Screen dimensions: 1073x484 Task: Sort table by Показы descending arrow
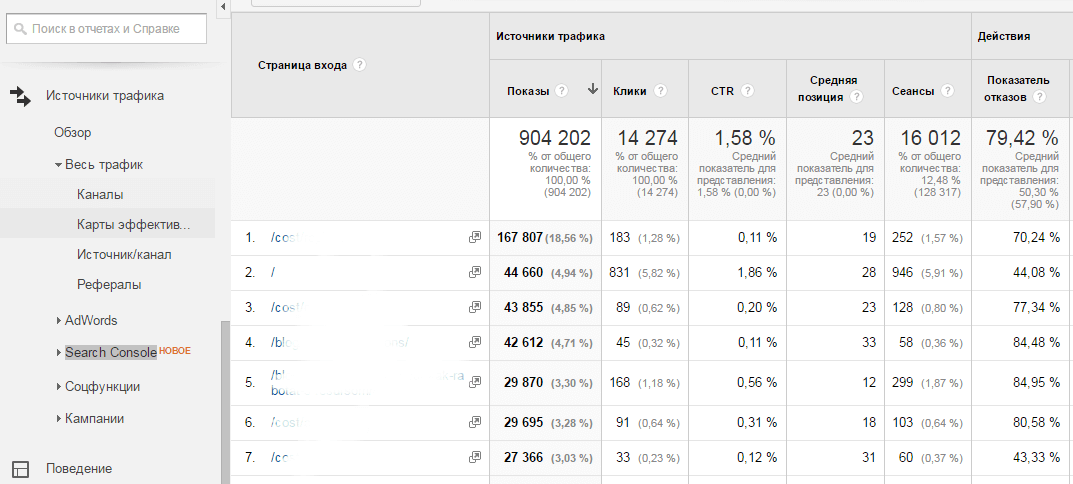pyautogui.click(x=592, y=90)
